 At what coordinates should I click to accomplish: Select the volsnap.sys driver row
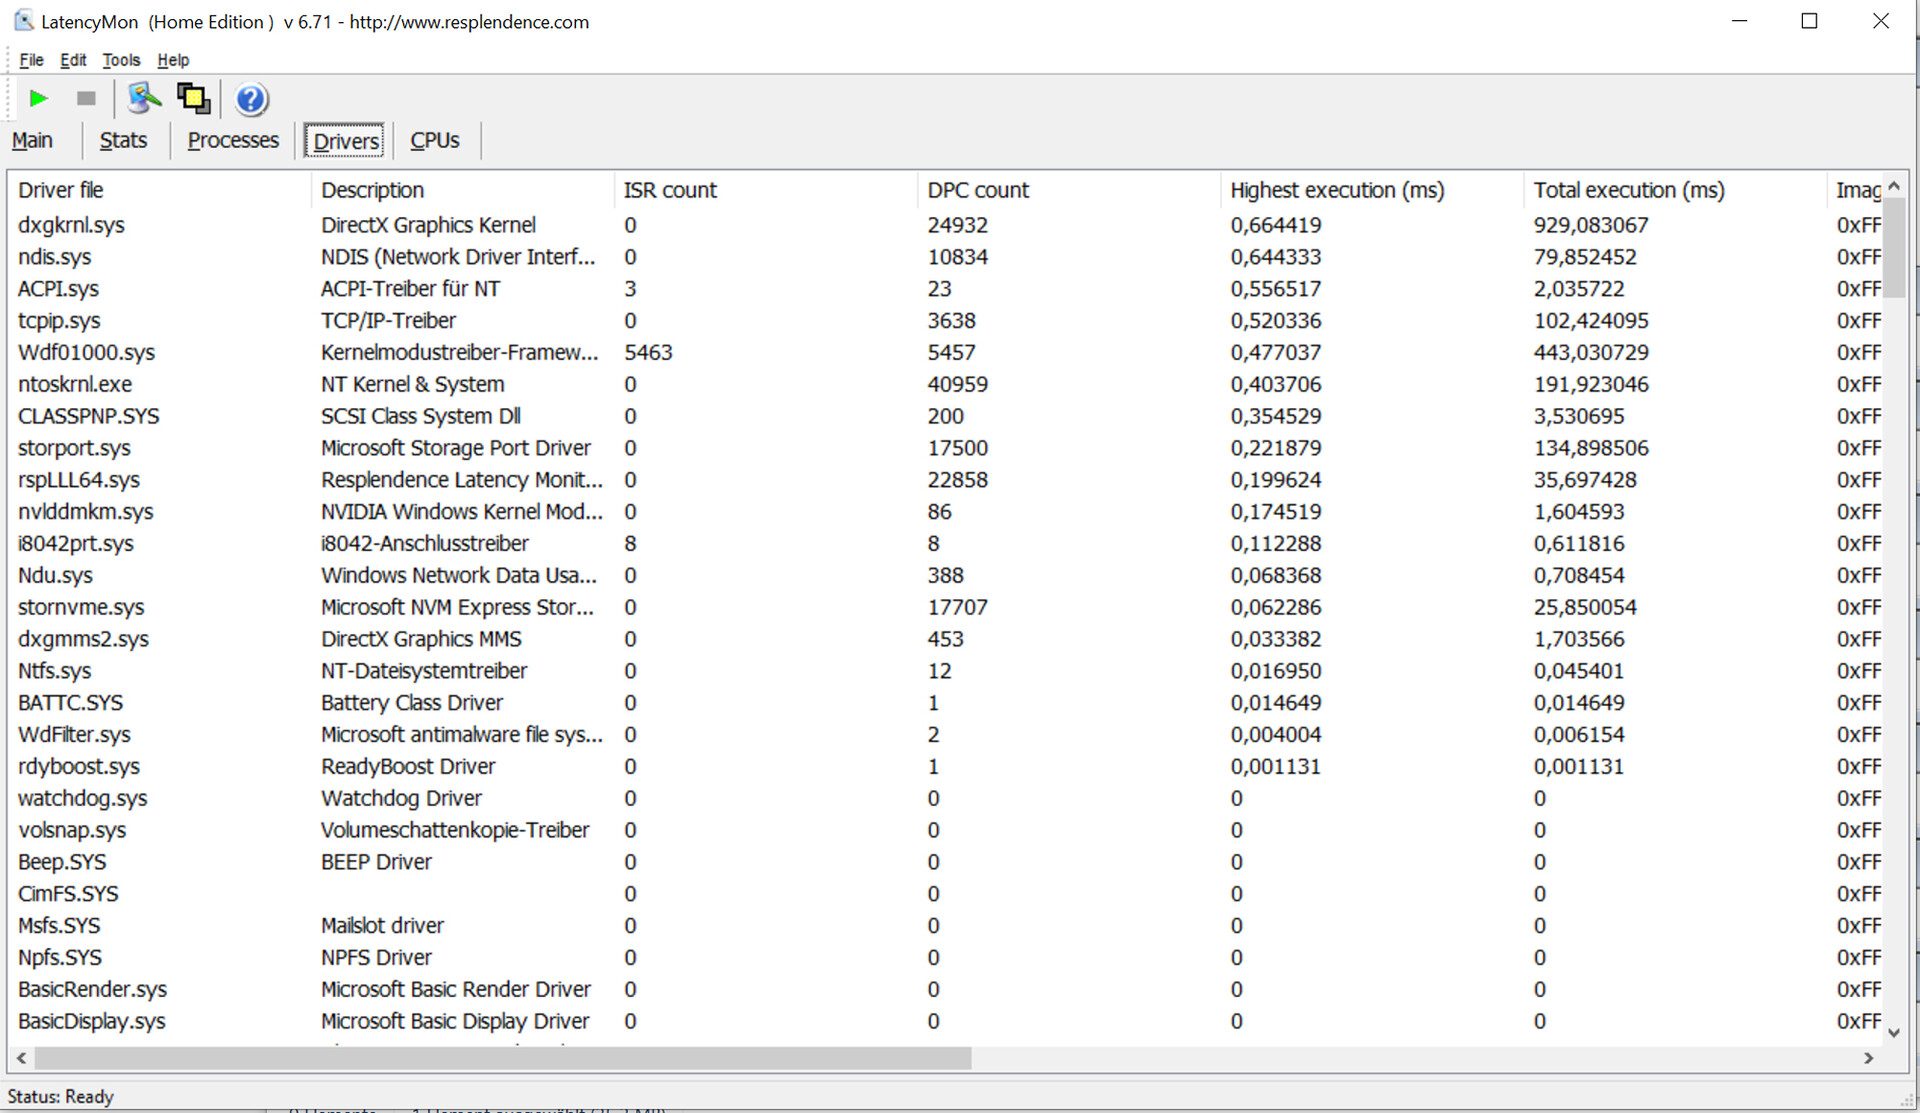pyautogui.click(x=946, y=830)
